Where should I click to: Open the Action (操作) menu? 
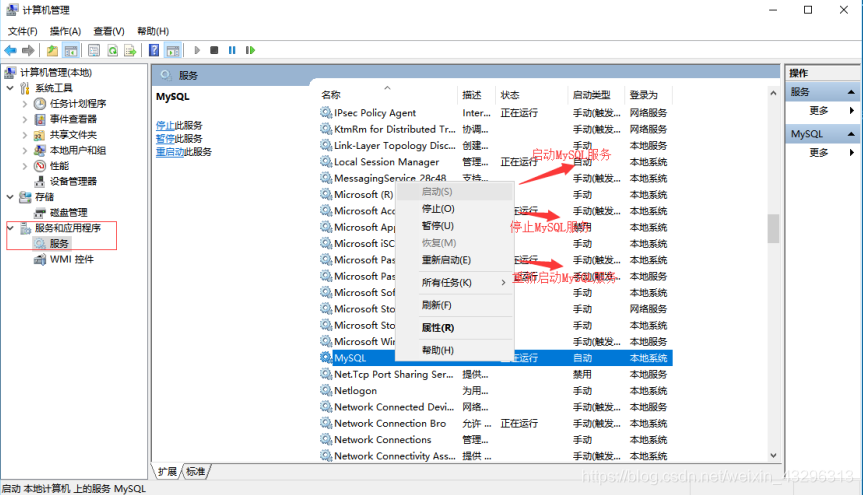[65, 31]
